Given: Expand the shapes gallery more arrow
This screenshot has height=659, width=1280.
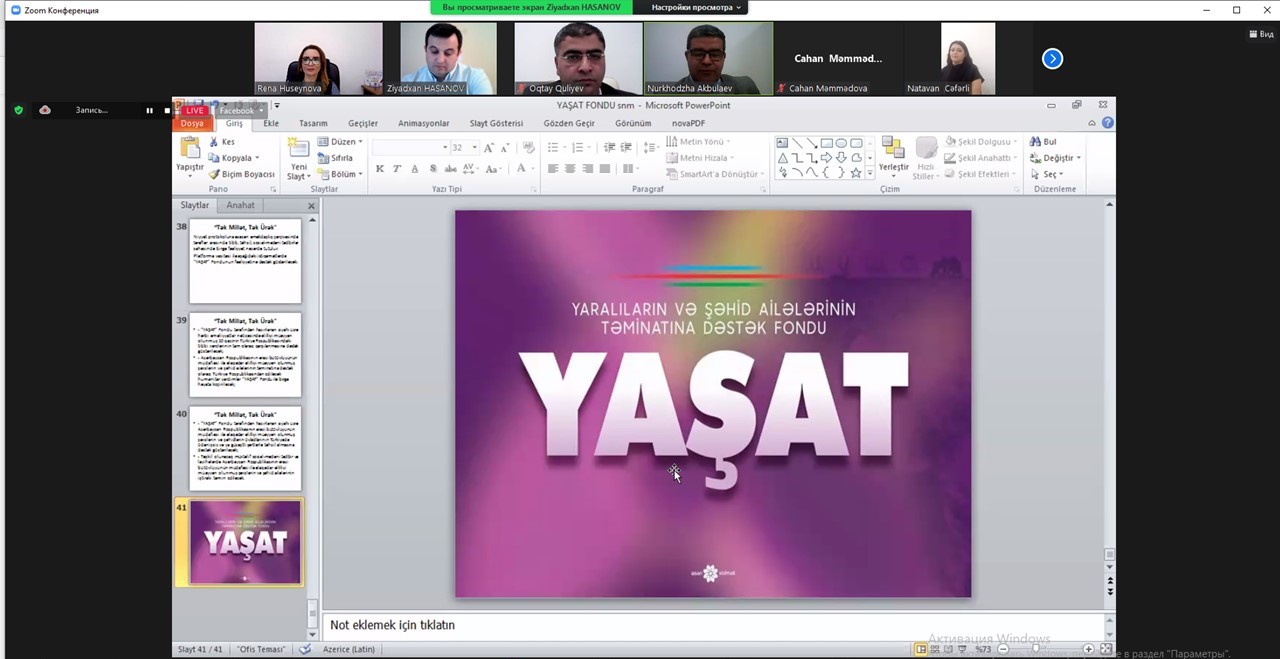Looking at the screenshot, I should 869,173.
